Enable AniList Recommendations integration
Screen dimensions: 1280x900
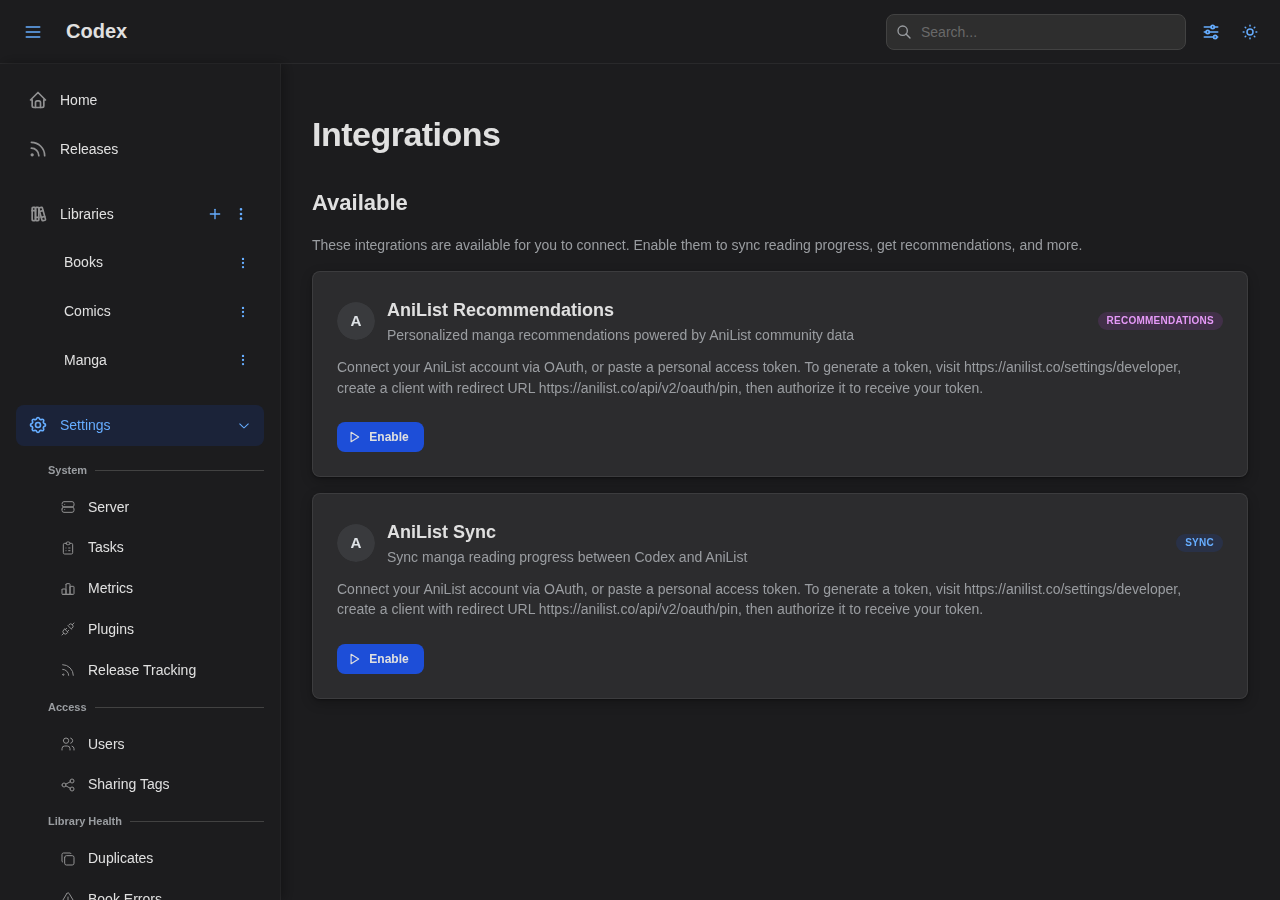(380, 437)
